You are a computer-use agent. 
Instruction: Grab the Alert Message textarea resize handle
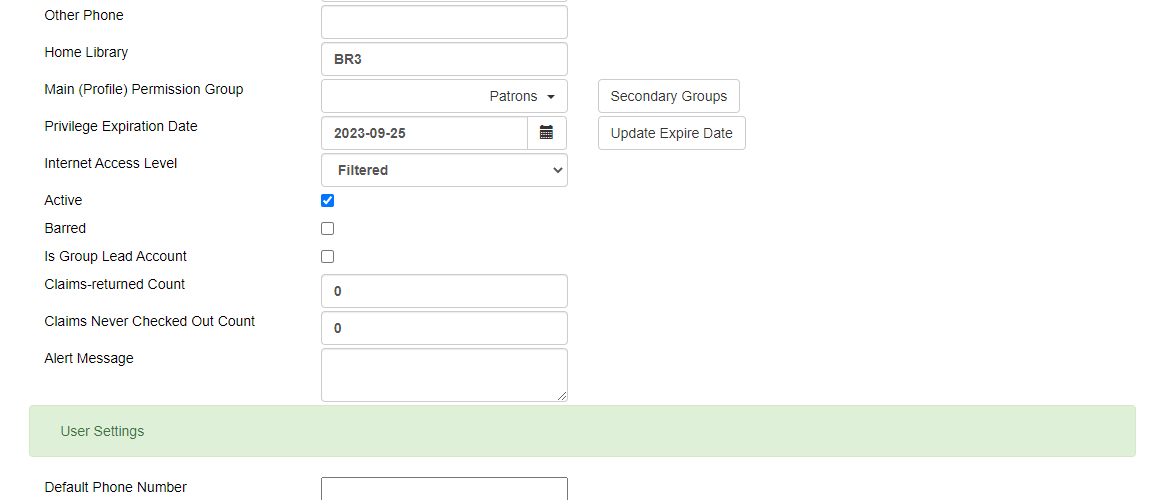pyautogui.click(x=562, y=396)
